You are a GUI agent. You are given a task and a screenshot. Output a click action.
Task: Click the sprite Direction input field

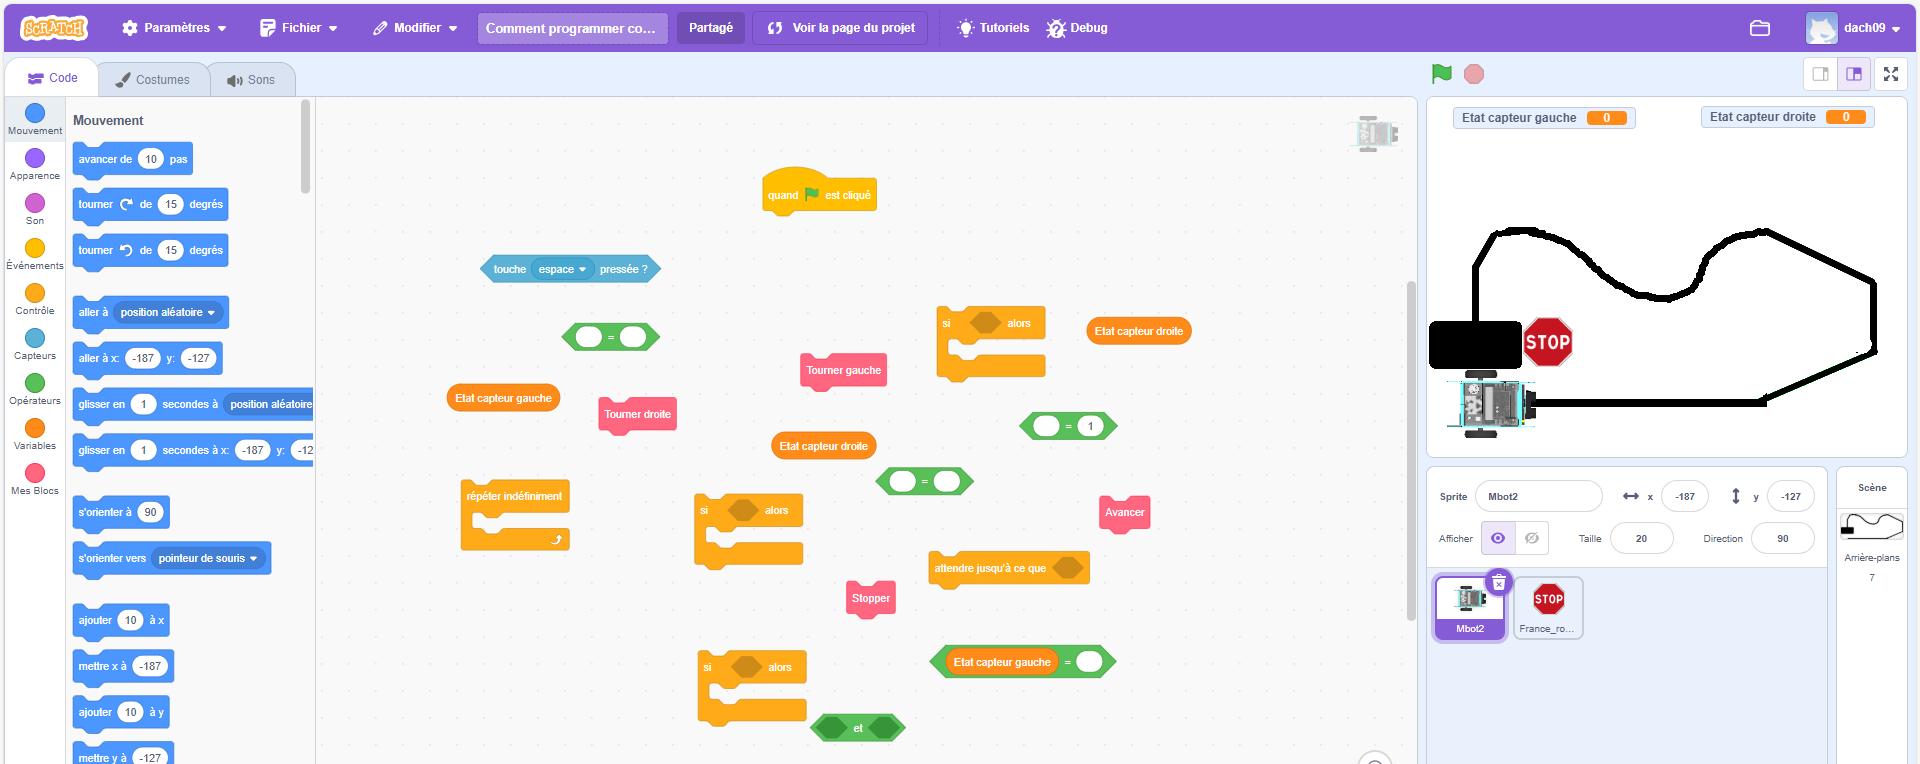pyautogui.click(x=1782, y=538)
